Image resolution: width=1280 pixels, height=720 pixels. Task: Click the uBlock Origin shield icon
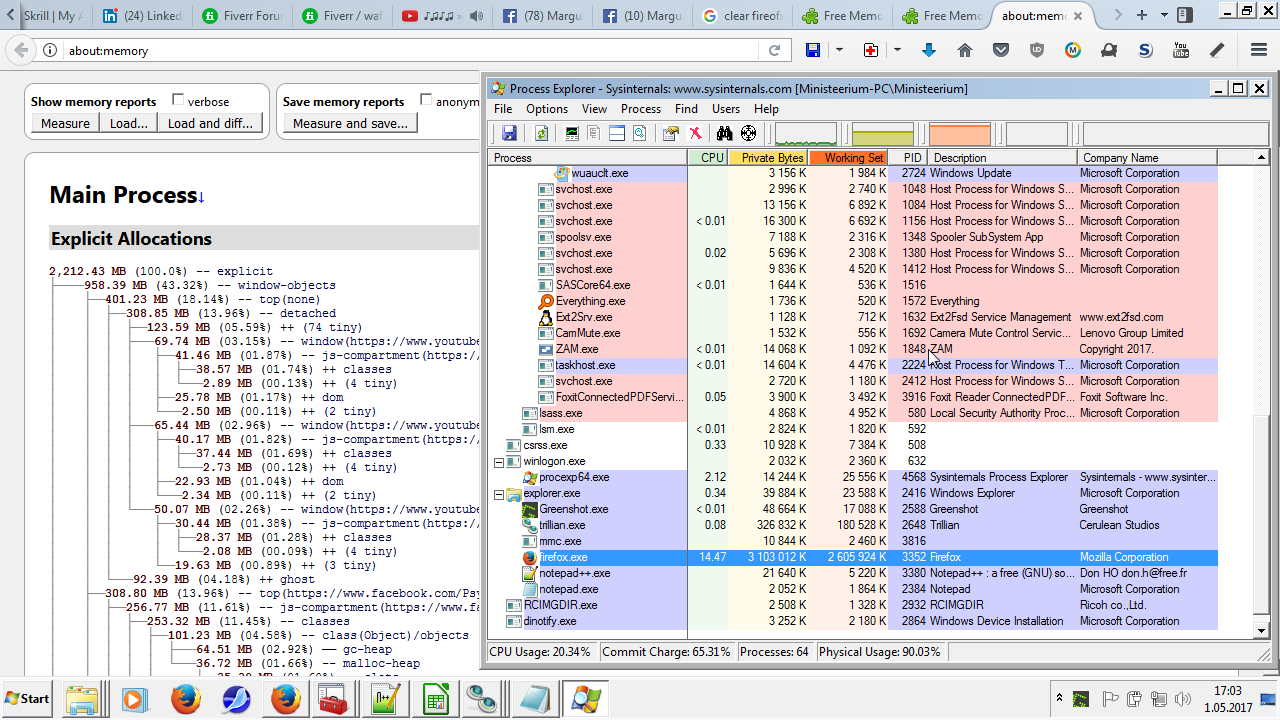pos(1037,50)
